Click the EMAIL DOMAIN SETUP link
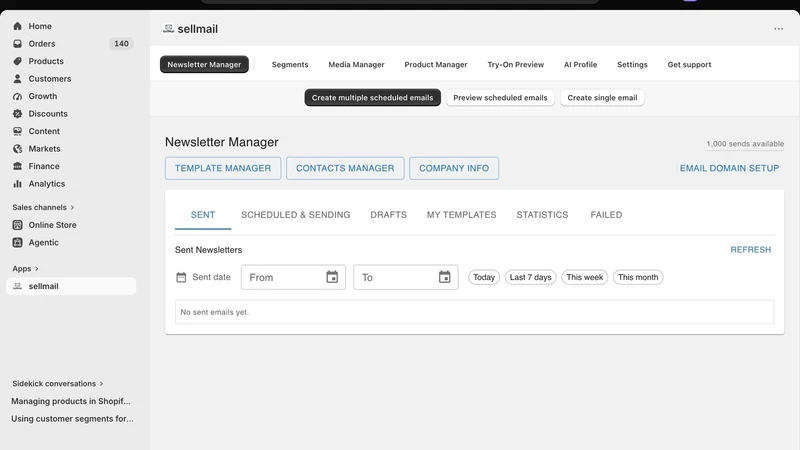Viewport: 800px width, 450px height. click(729, 168)
